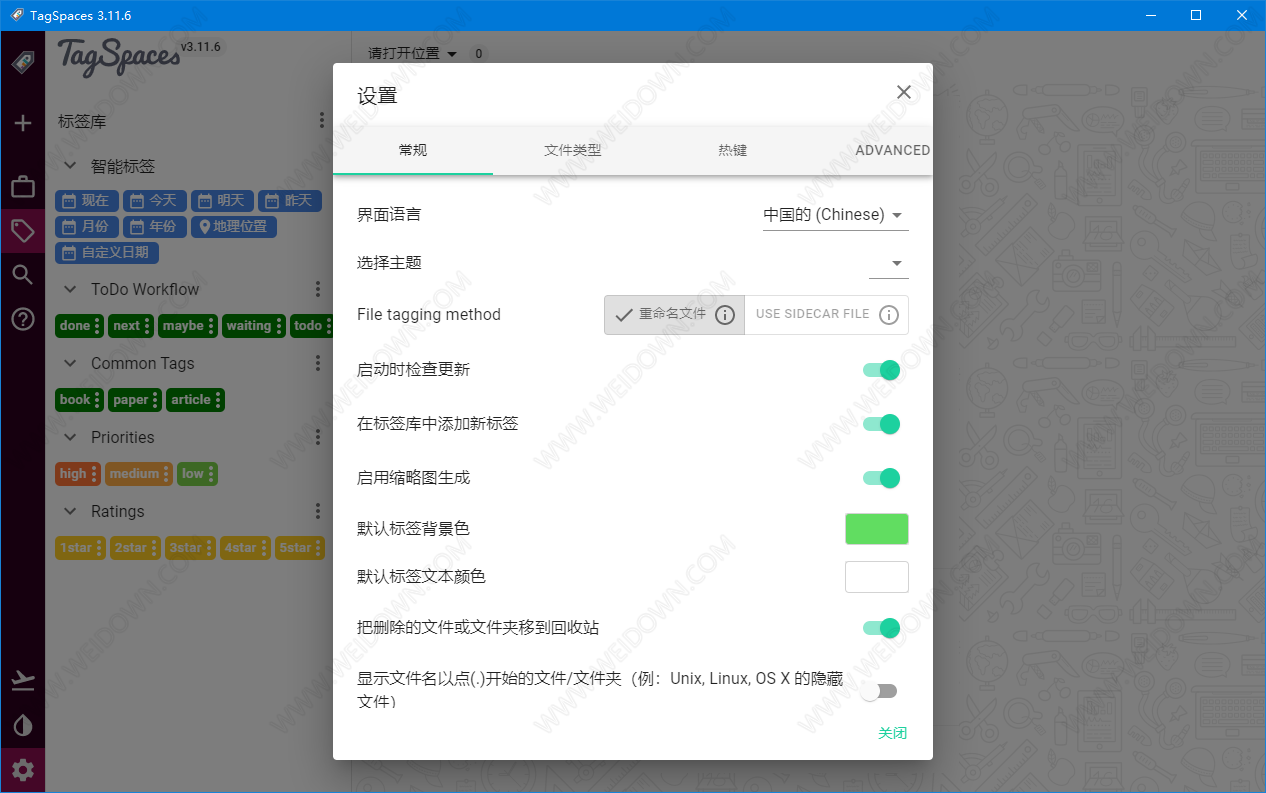Click the 自定义日期 smart tag
The height and width of the screenshot is (793, 1266).
107,253
